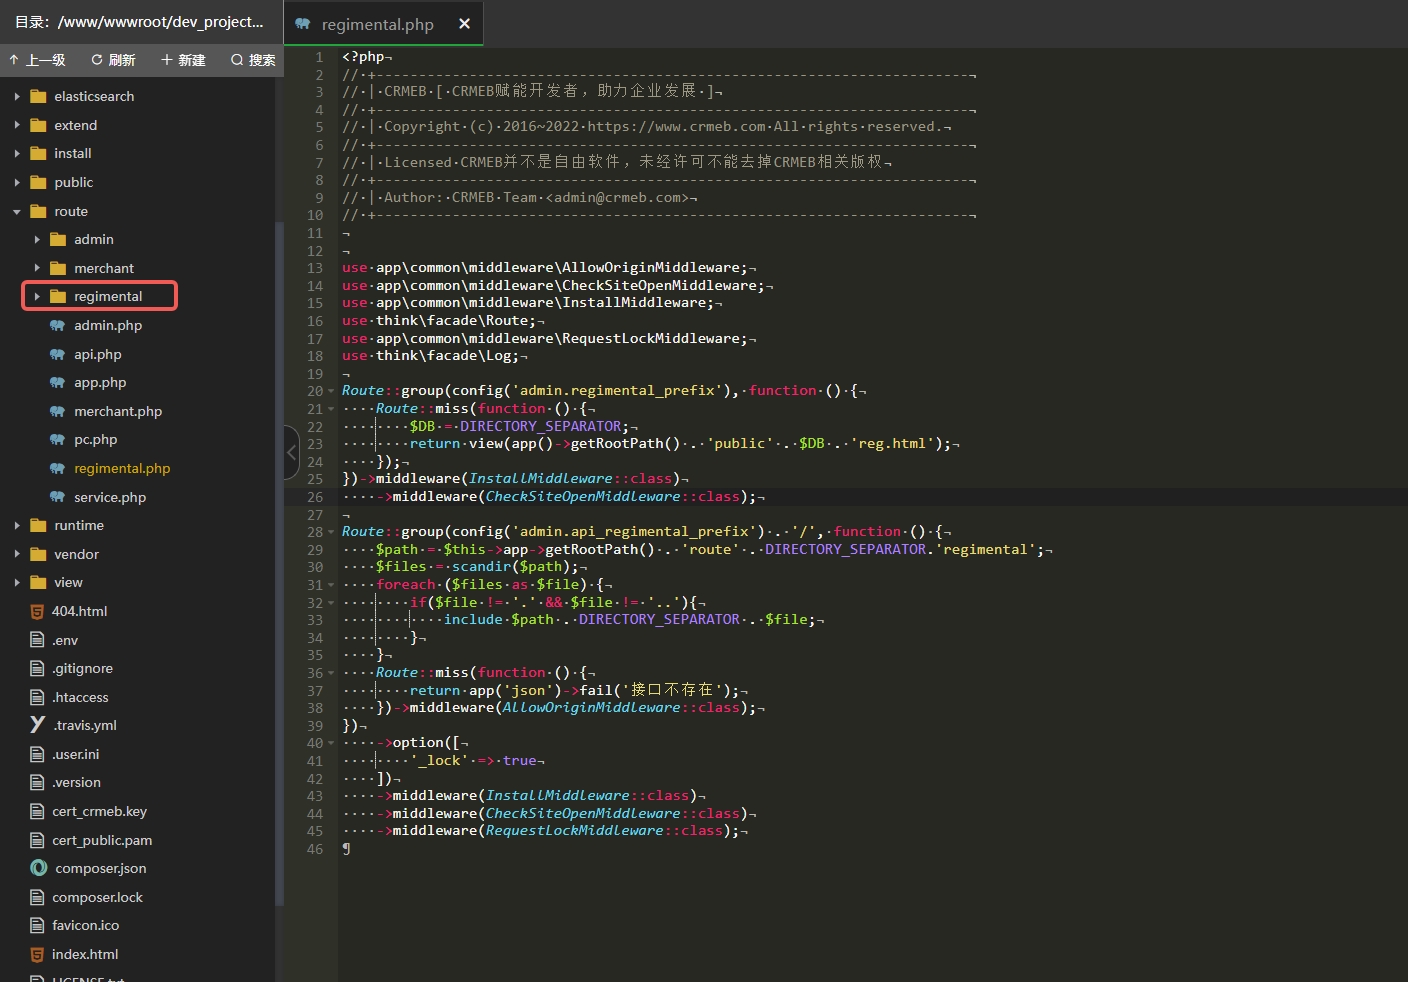The image size is (1408, 982).
Task: Switch to the regimental.php editor tab
Action: pos(384,24)
